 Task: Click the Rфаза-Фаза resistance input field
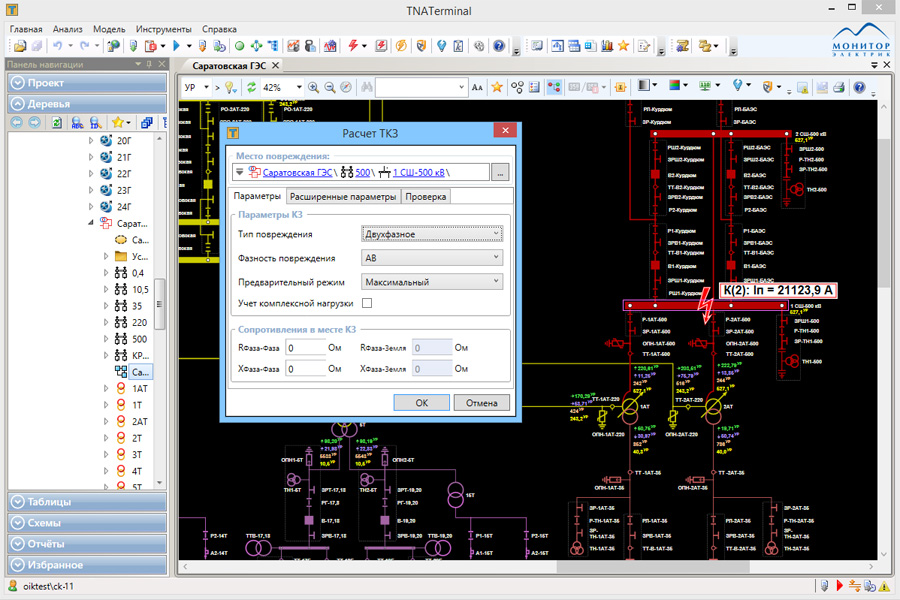305,348
